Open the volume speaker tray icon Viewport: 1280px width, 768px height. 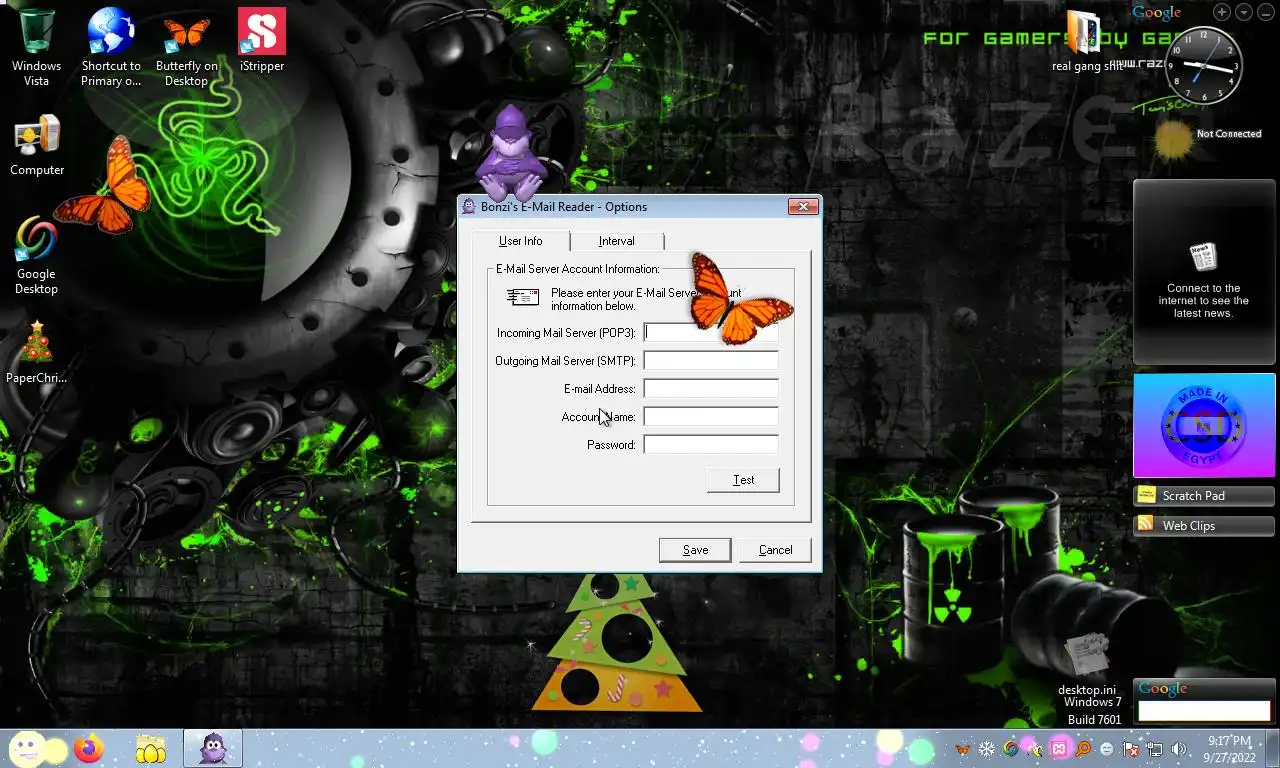tap(1179, 749)
